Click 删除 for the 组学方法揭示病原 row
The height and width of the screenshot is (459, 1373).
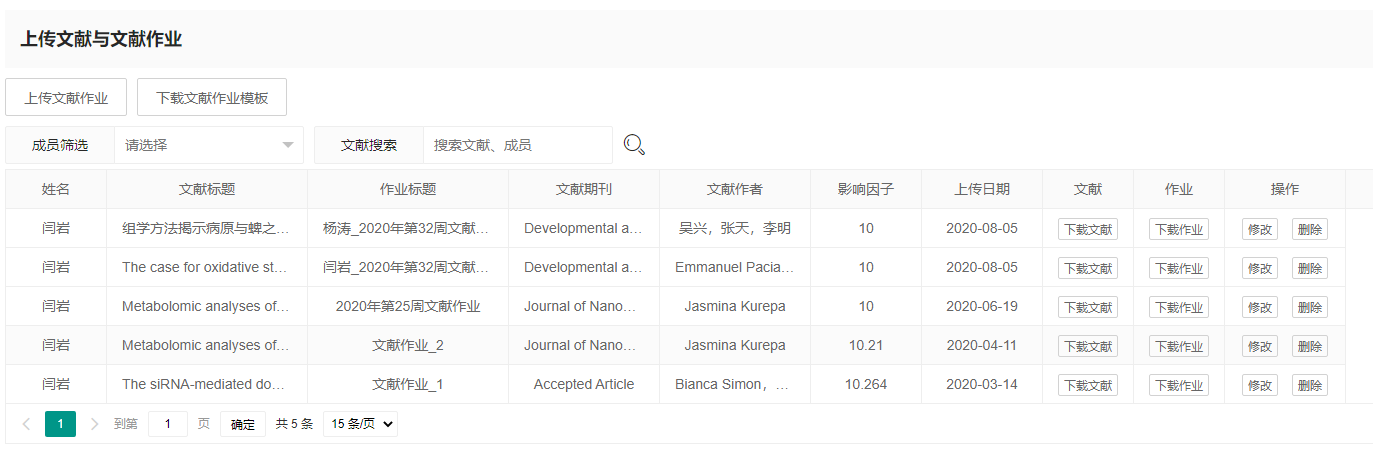point(1310,229)
